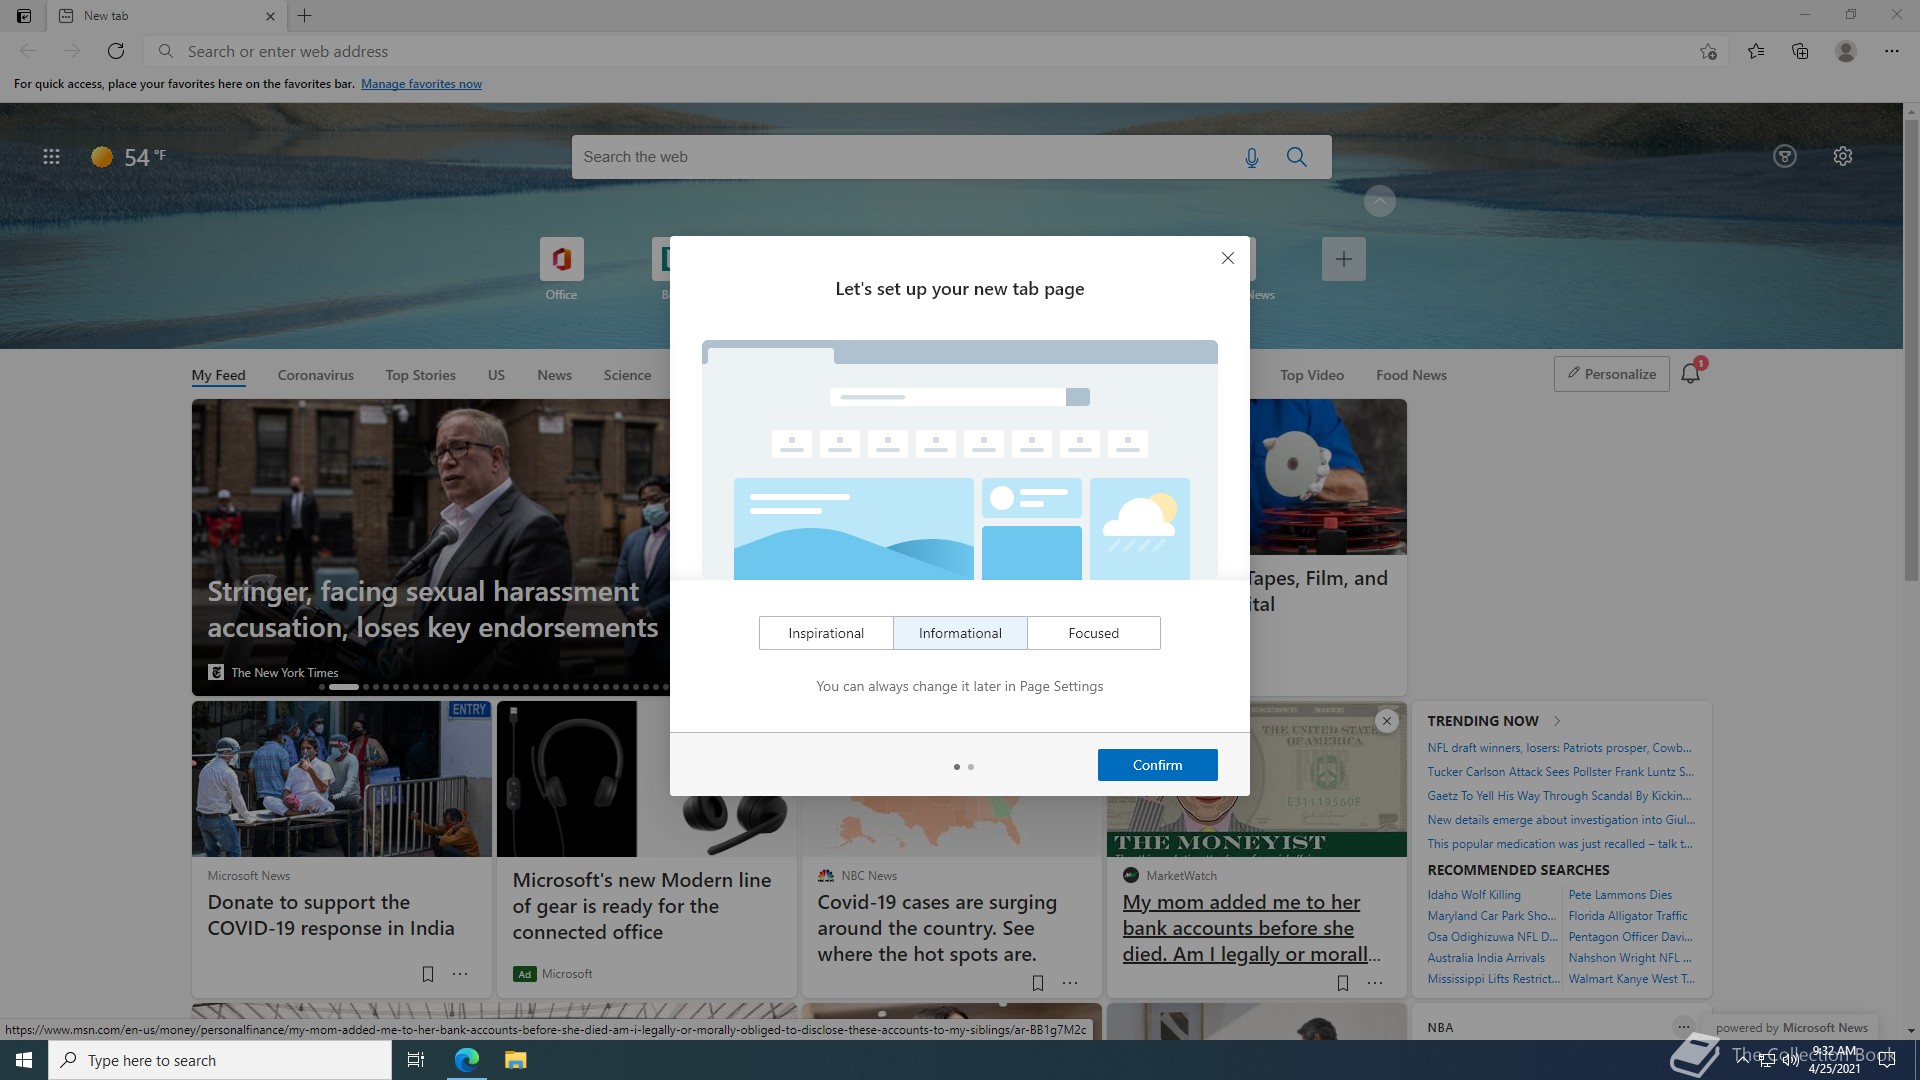Open a new browser tab
1920x1080 pixels.
pyautogui.click(x=305, y=16)
